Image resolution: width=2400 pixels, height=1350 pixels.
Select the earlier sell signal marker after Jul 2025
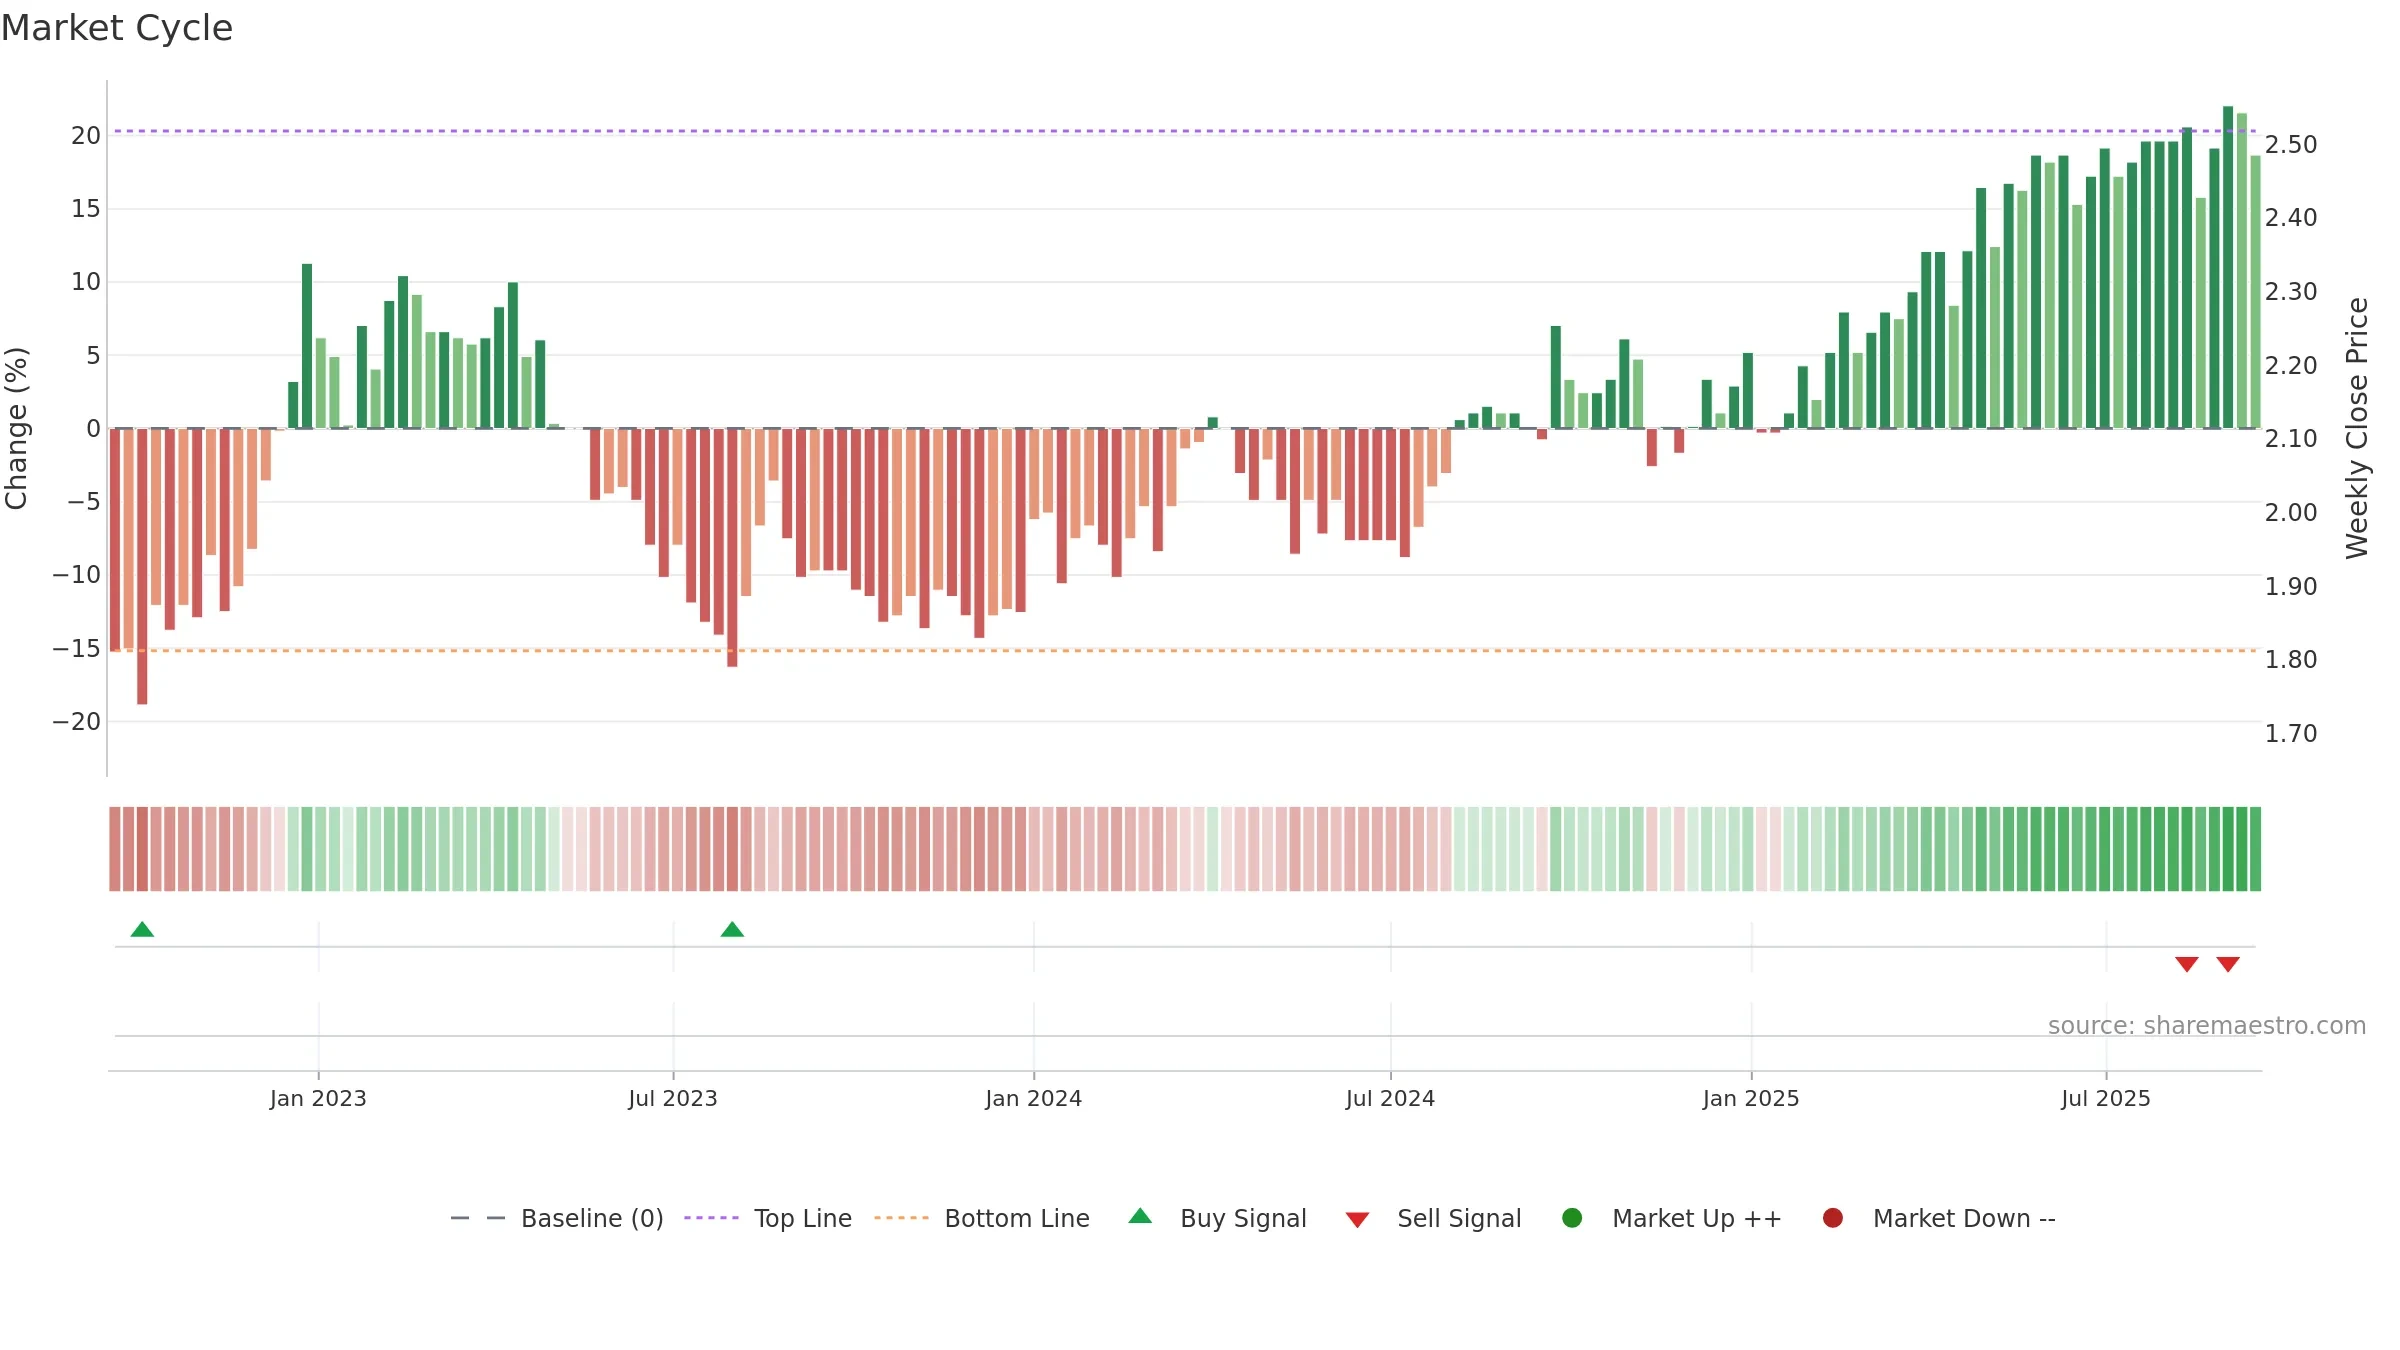(2187, 964)
